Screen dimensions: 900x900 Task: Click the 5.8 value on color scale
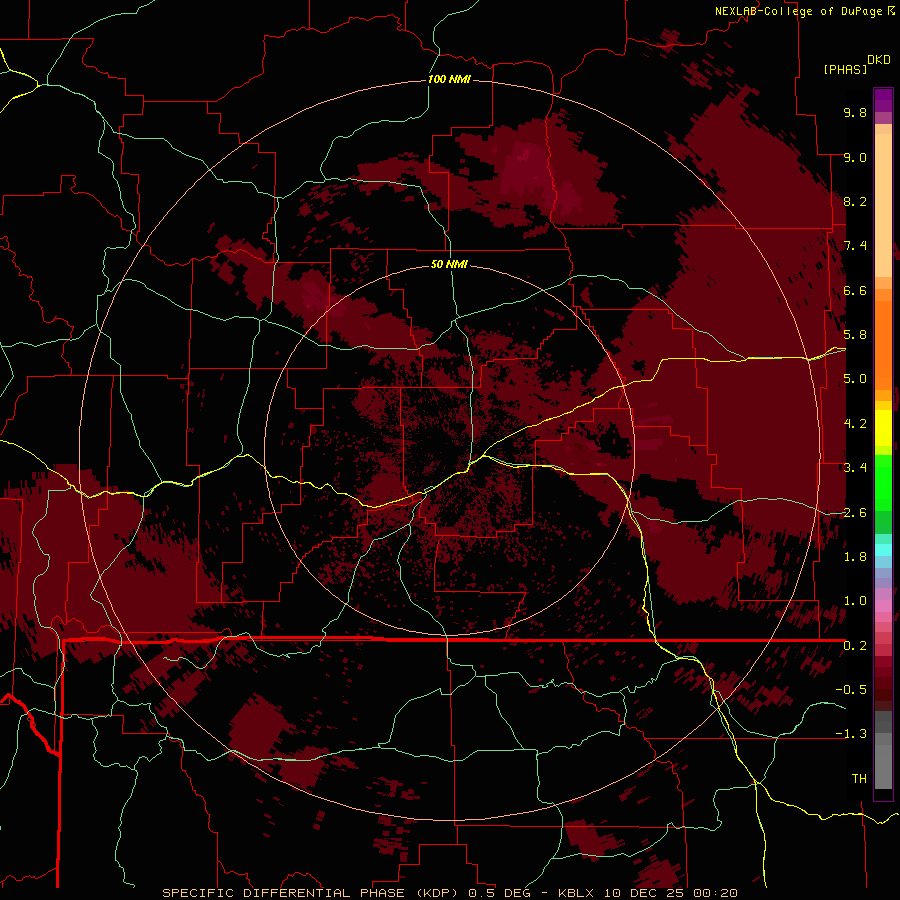pos(855,335)
